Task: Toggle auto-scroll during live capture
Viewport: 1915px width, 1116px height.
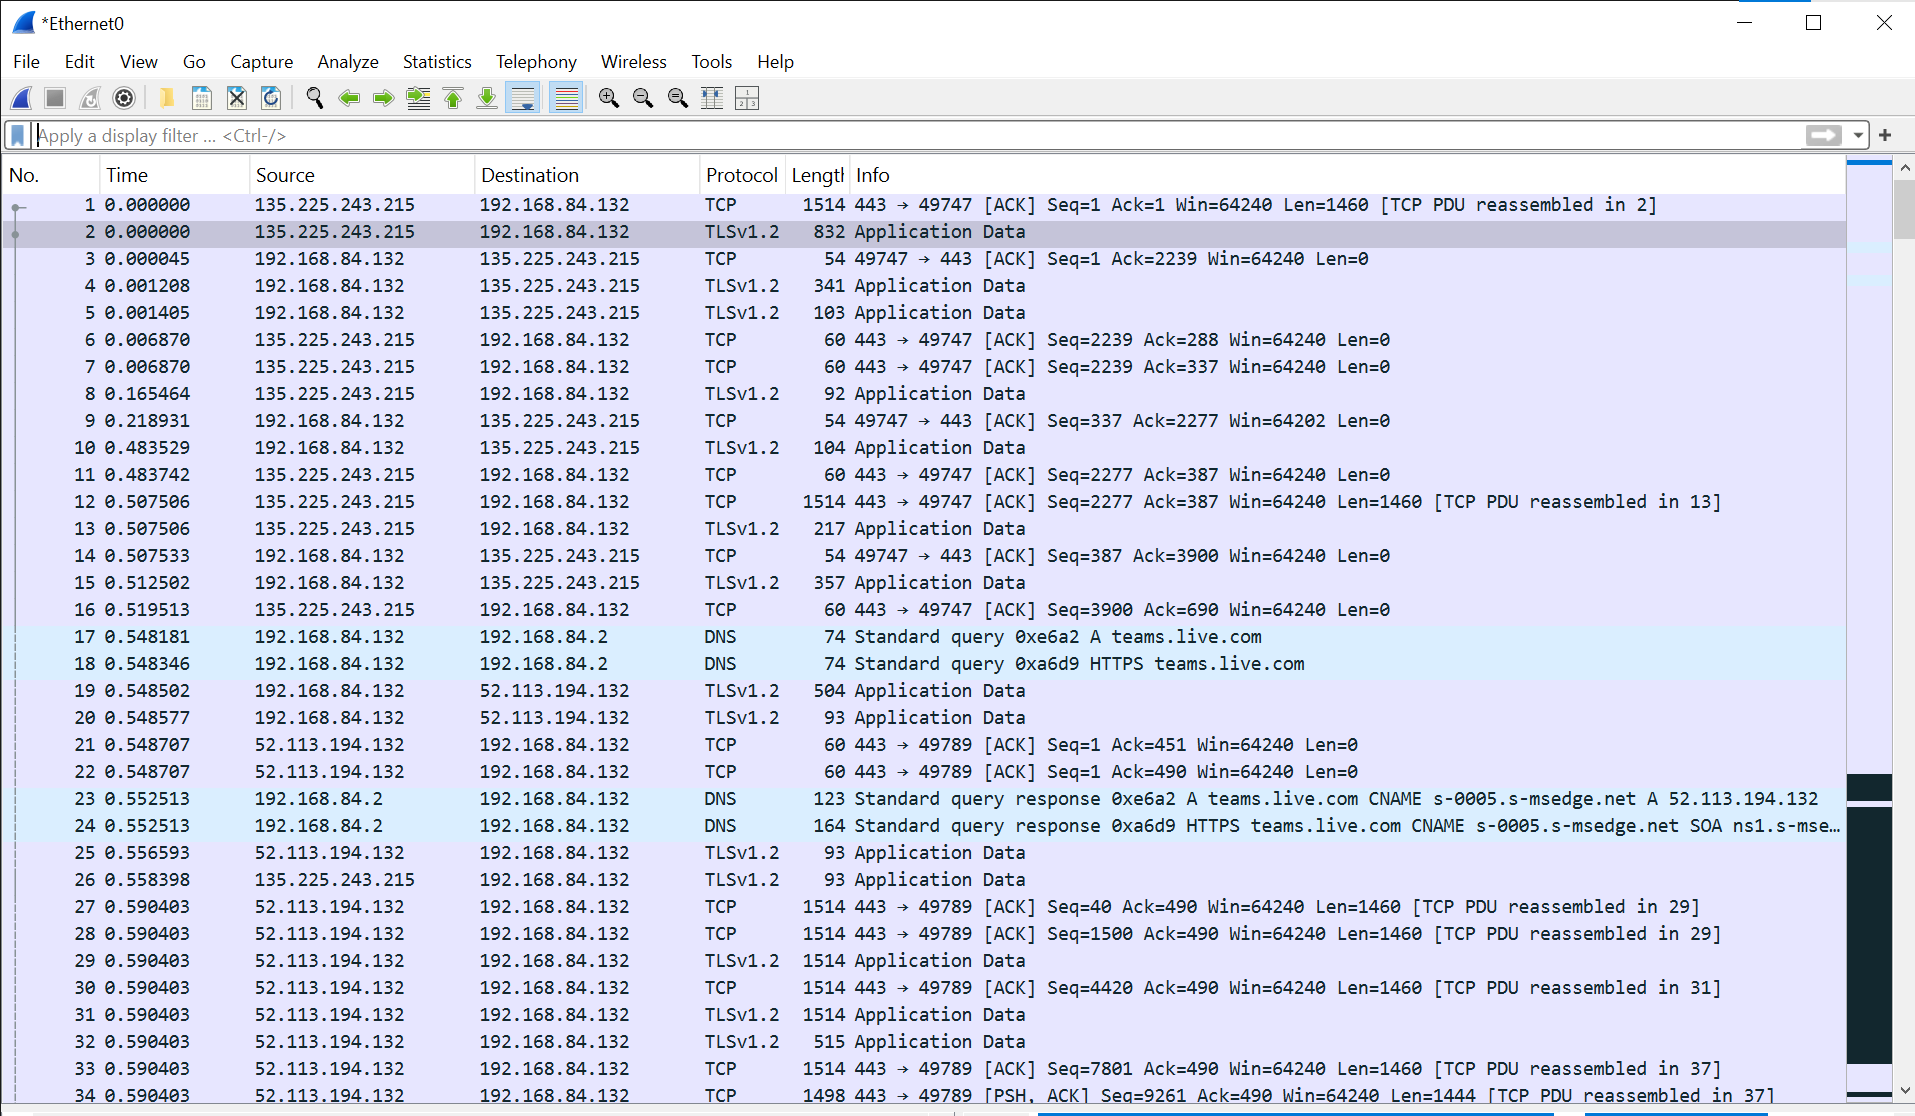Action: (x=522, y=98)
